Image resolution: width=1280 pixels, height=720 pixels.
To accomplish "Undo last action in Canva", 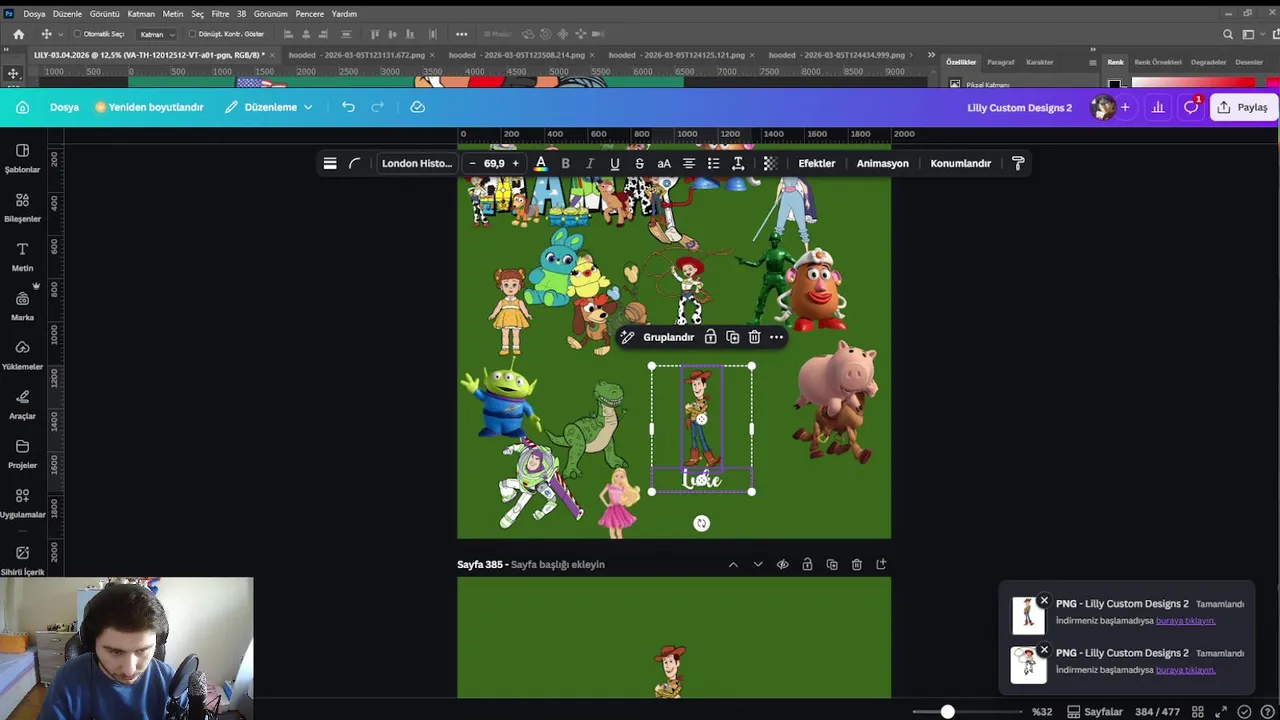I will click(348, 107).
